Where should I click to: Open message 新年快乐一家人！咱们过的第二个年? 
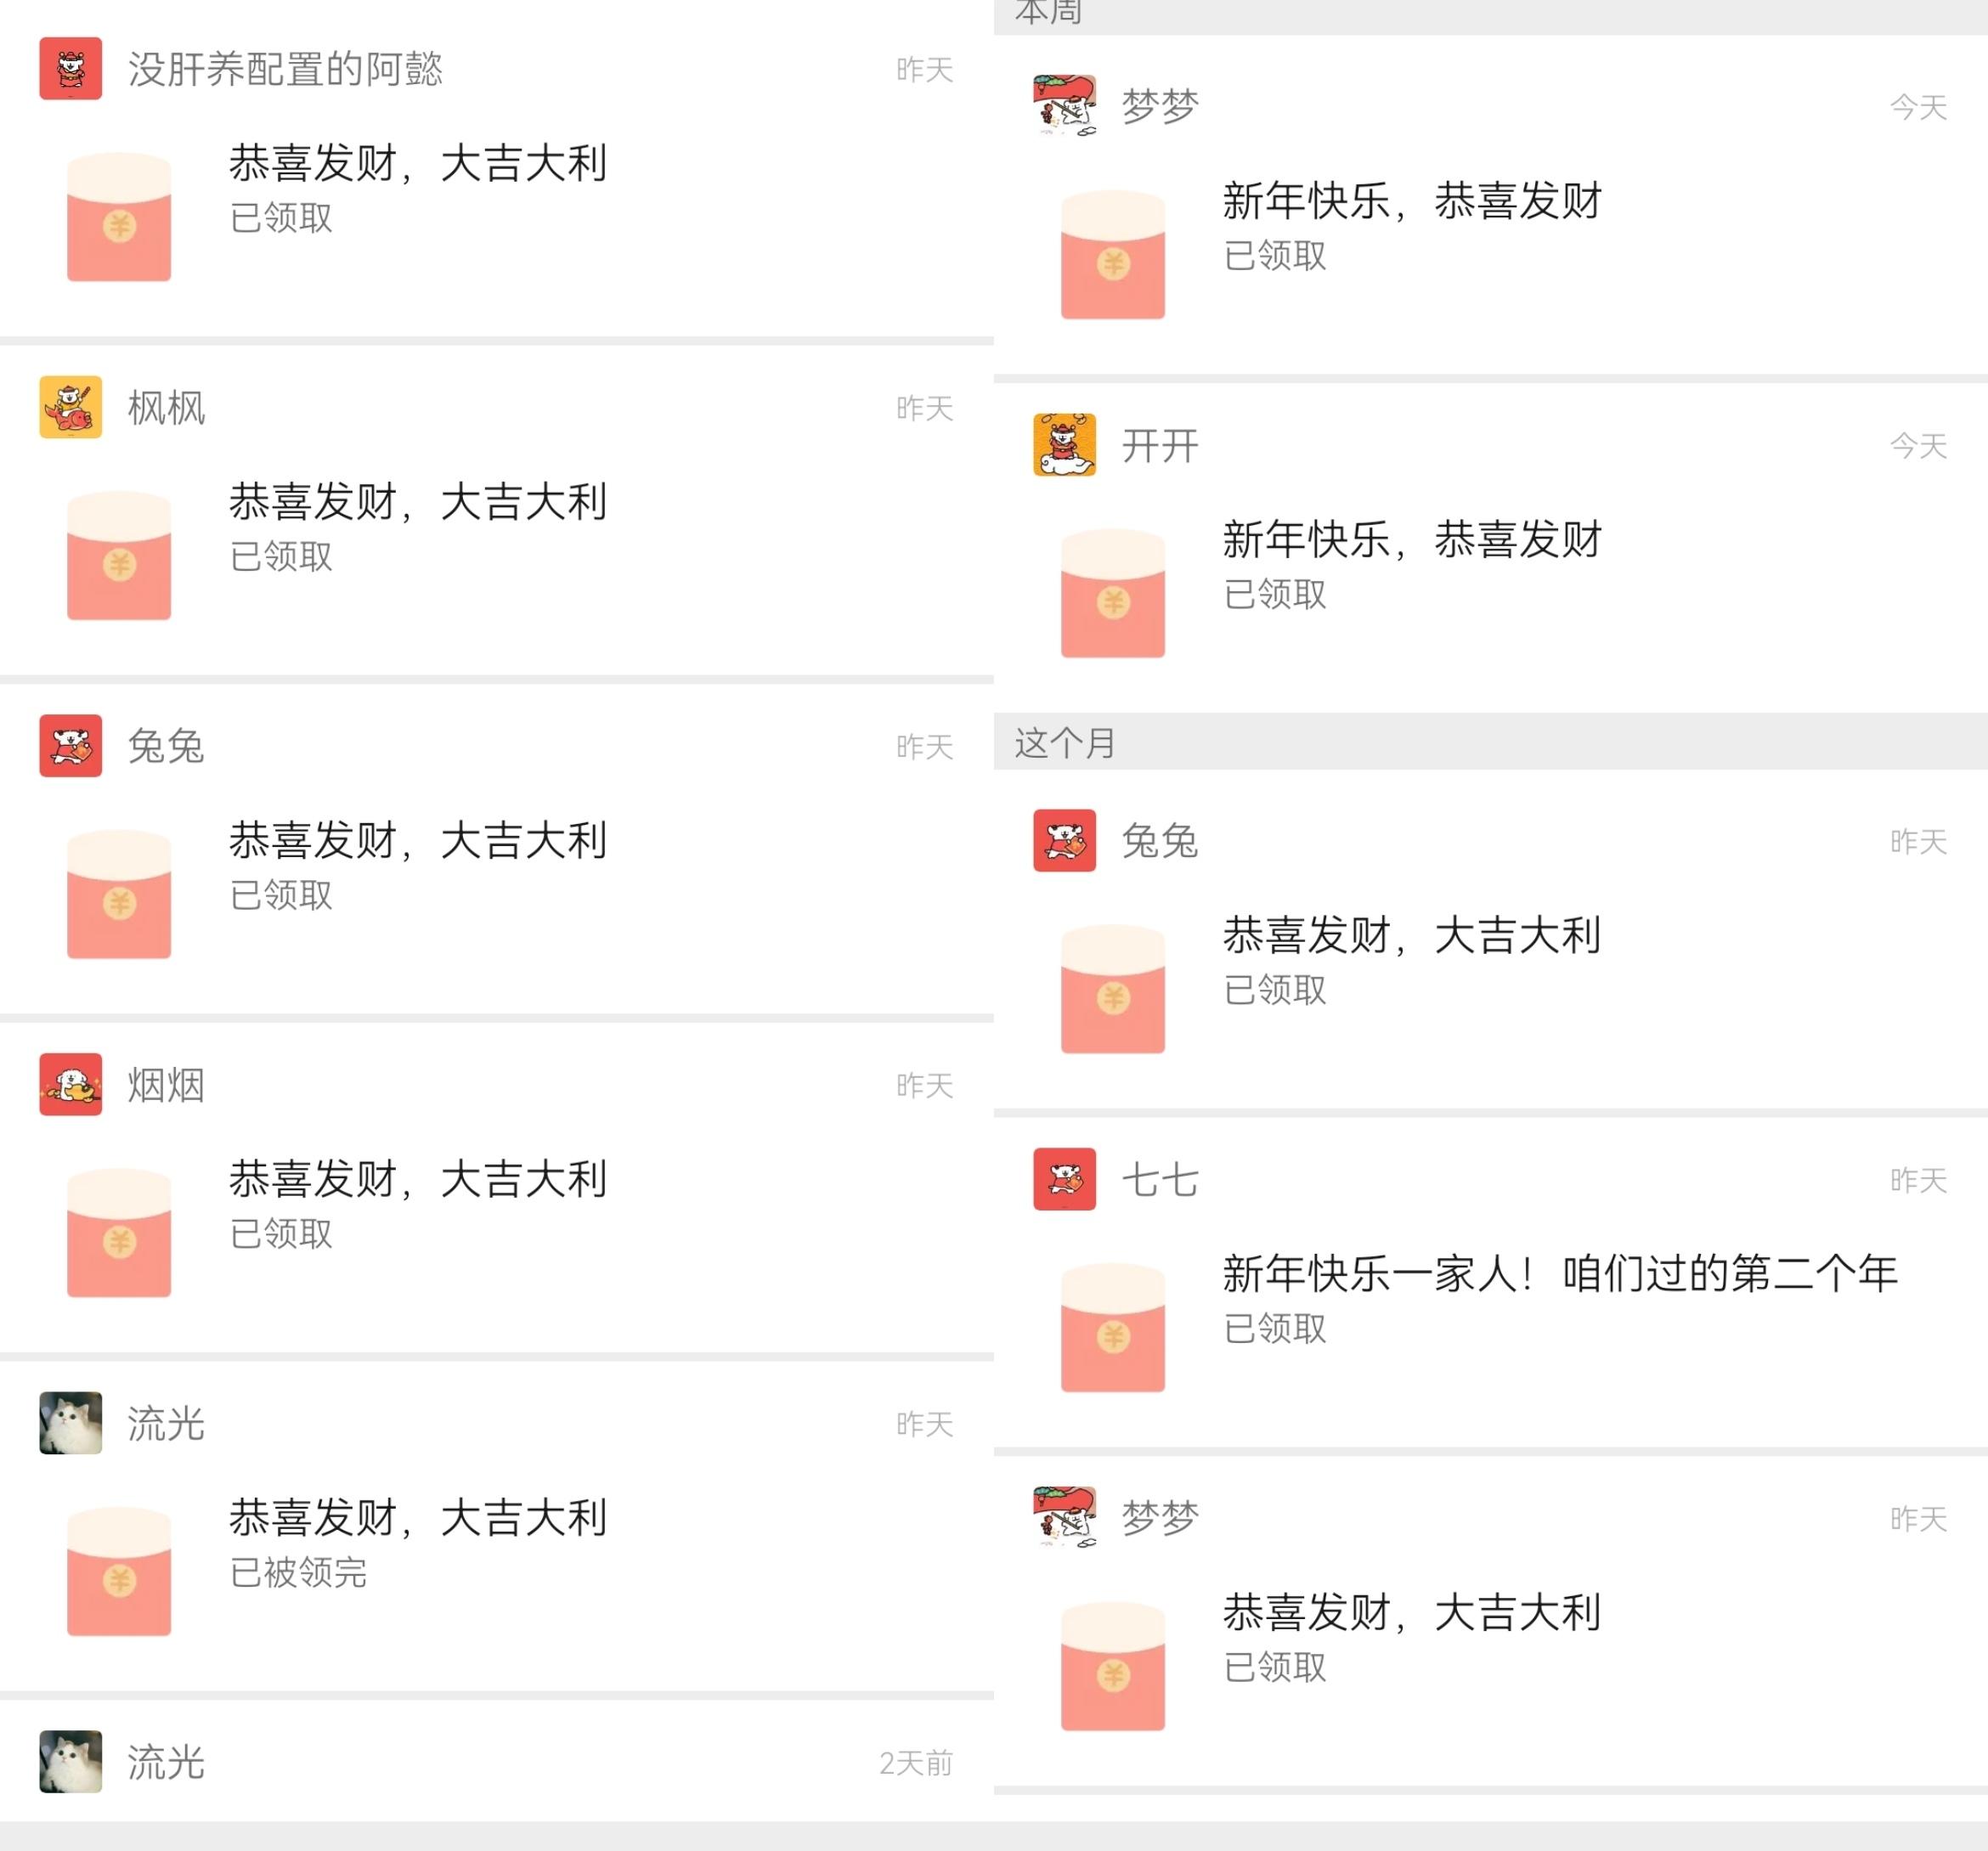(x=1560, y=1274)
